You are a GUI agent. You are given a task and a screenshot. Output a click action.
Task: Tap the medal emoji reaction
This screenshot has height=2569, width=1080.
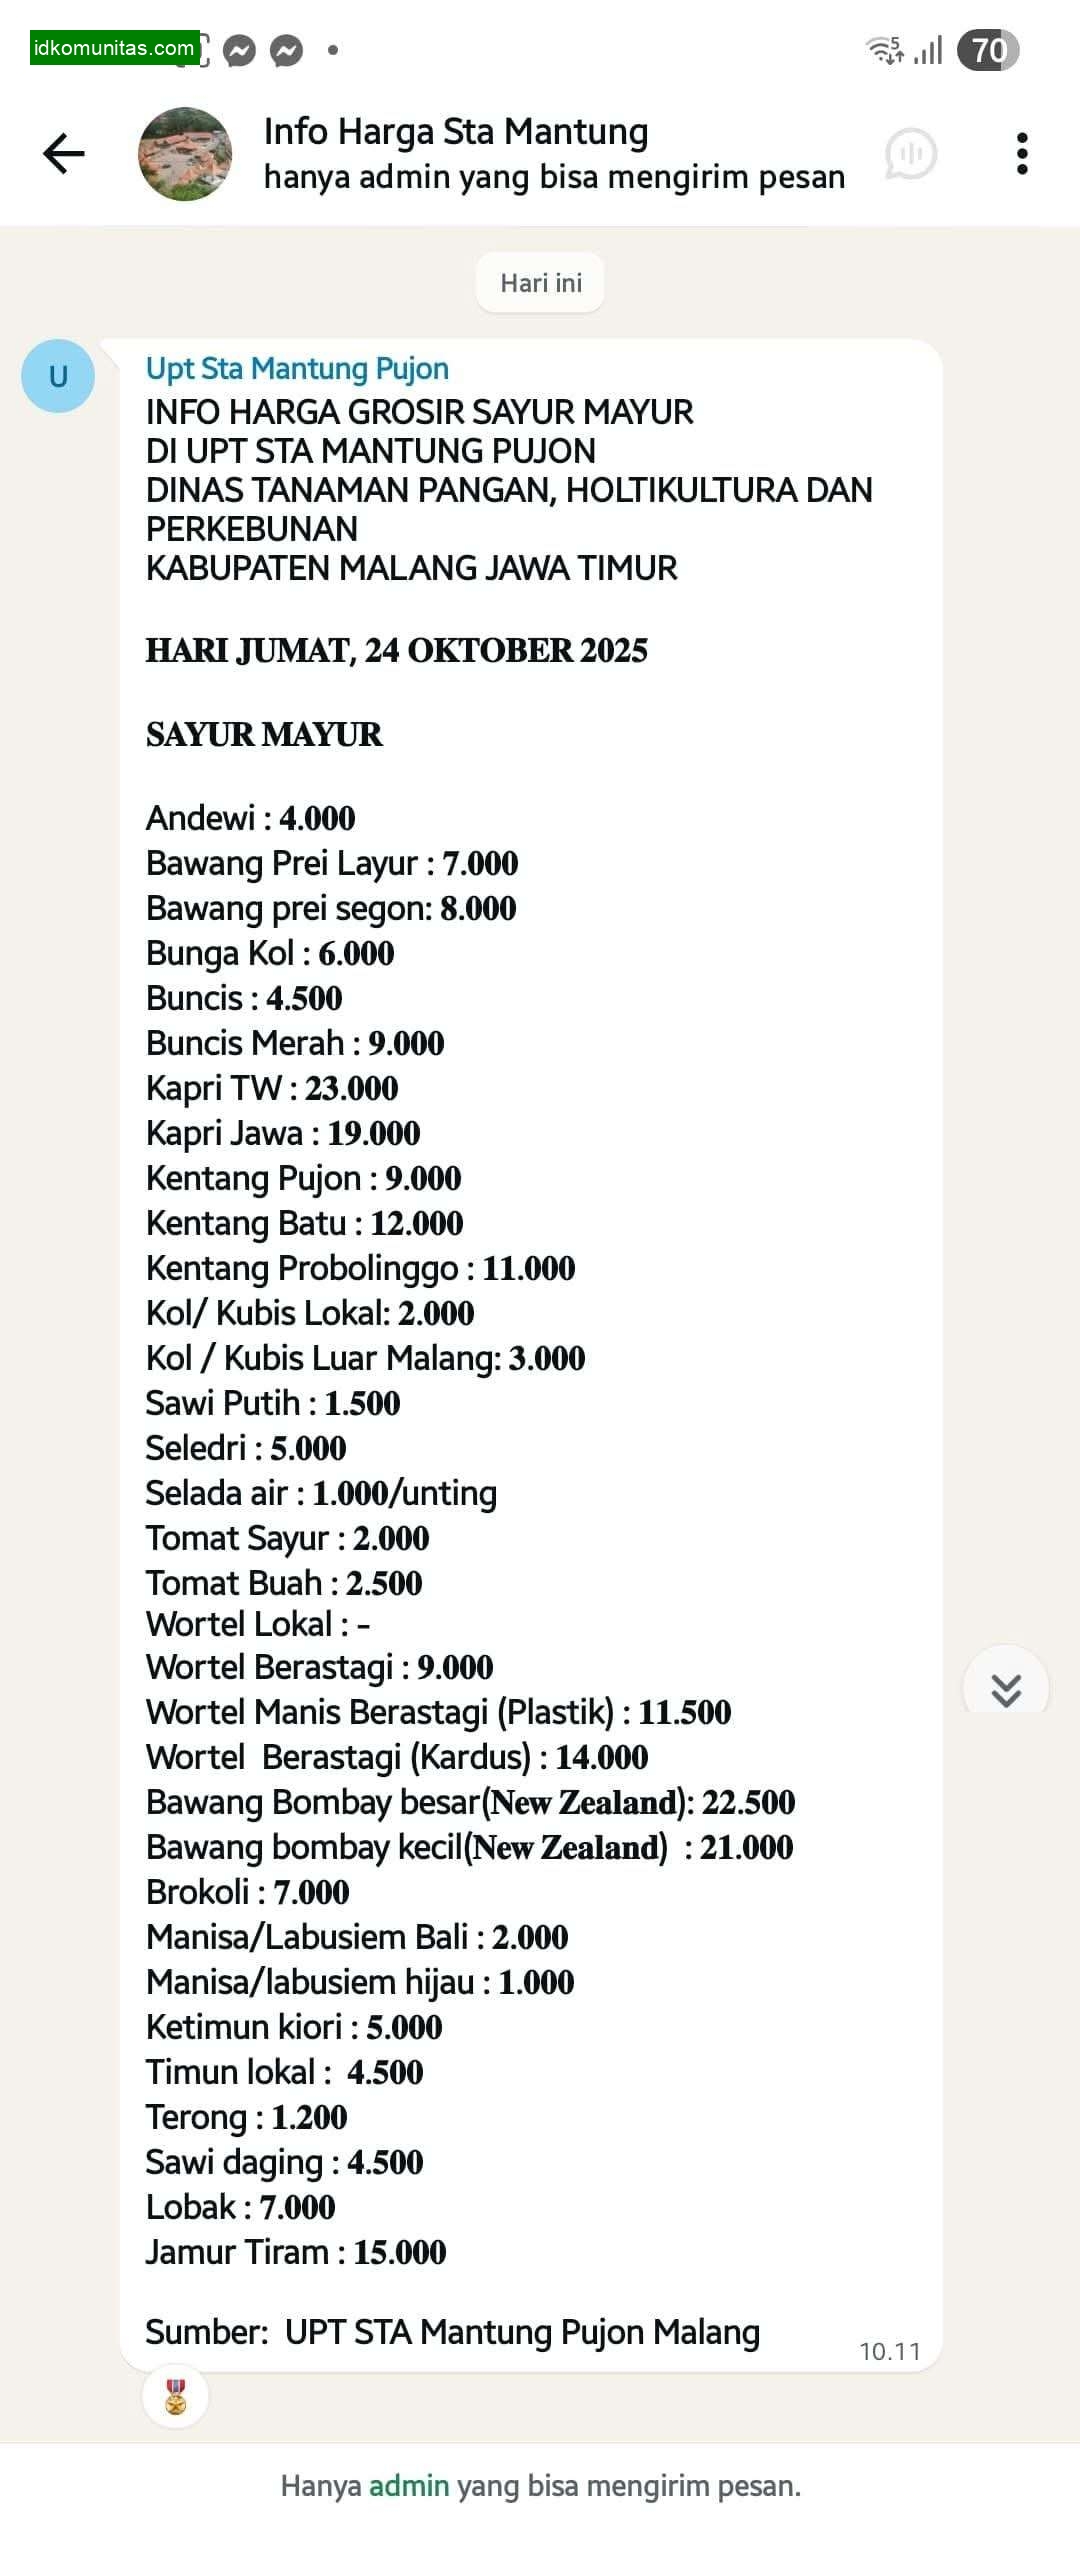pos(176,2396)
